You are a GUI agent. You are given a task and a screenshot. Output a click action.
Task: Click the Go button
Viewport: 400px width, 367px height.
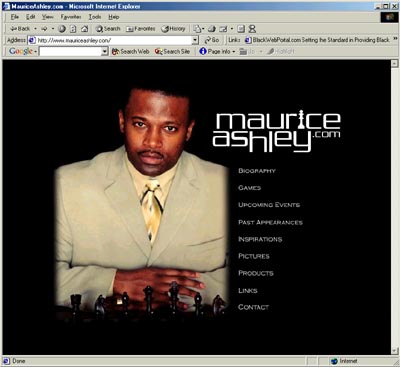point(212,40)
